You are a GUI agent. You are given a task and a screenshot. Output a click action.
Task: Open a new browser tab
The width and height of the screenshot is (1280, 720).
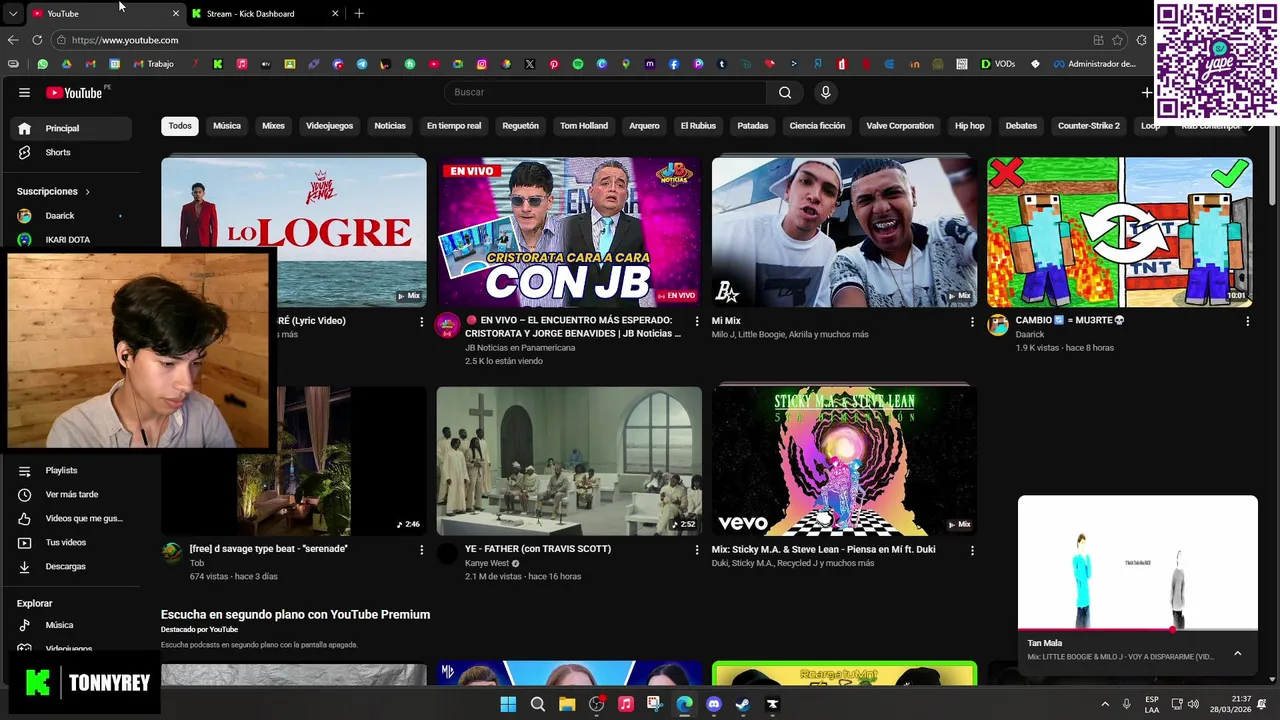coord(359,13)
